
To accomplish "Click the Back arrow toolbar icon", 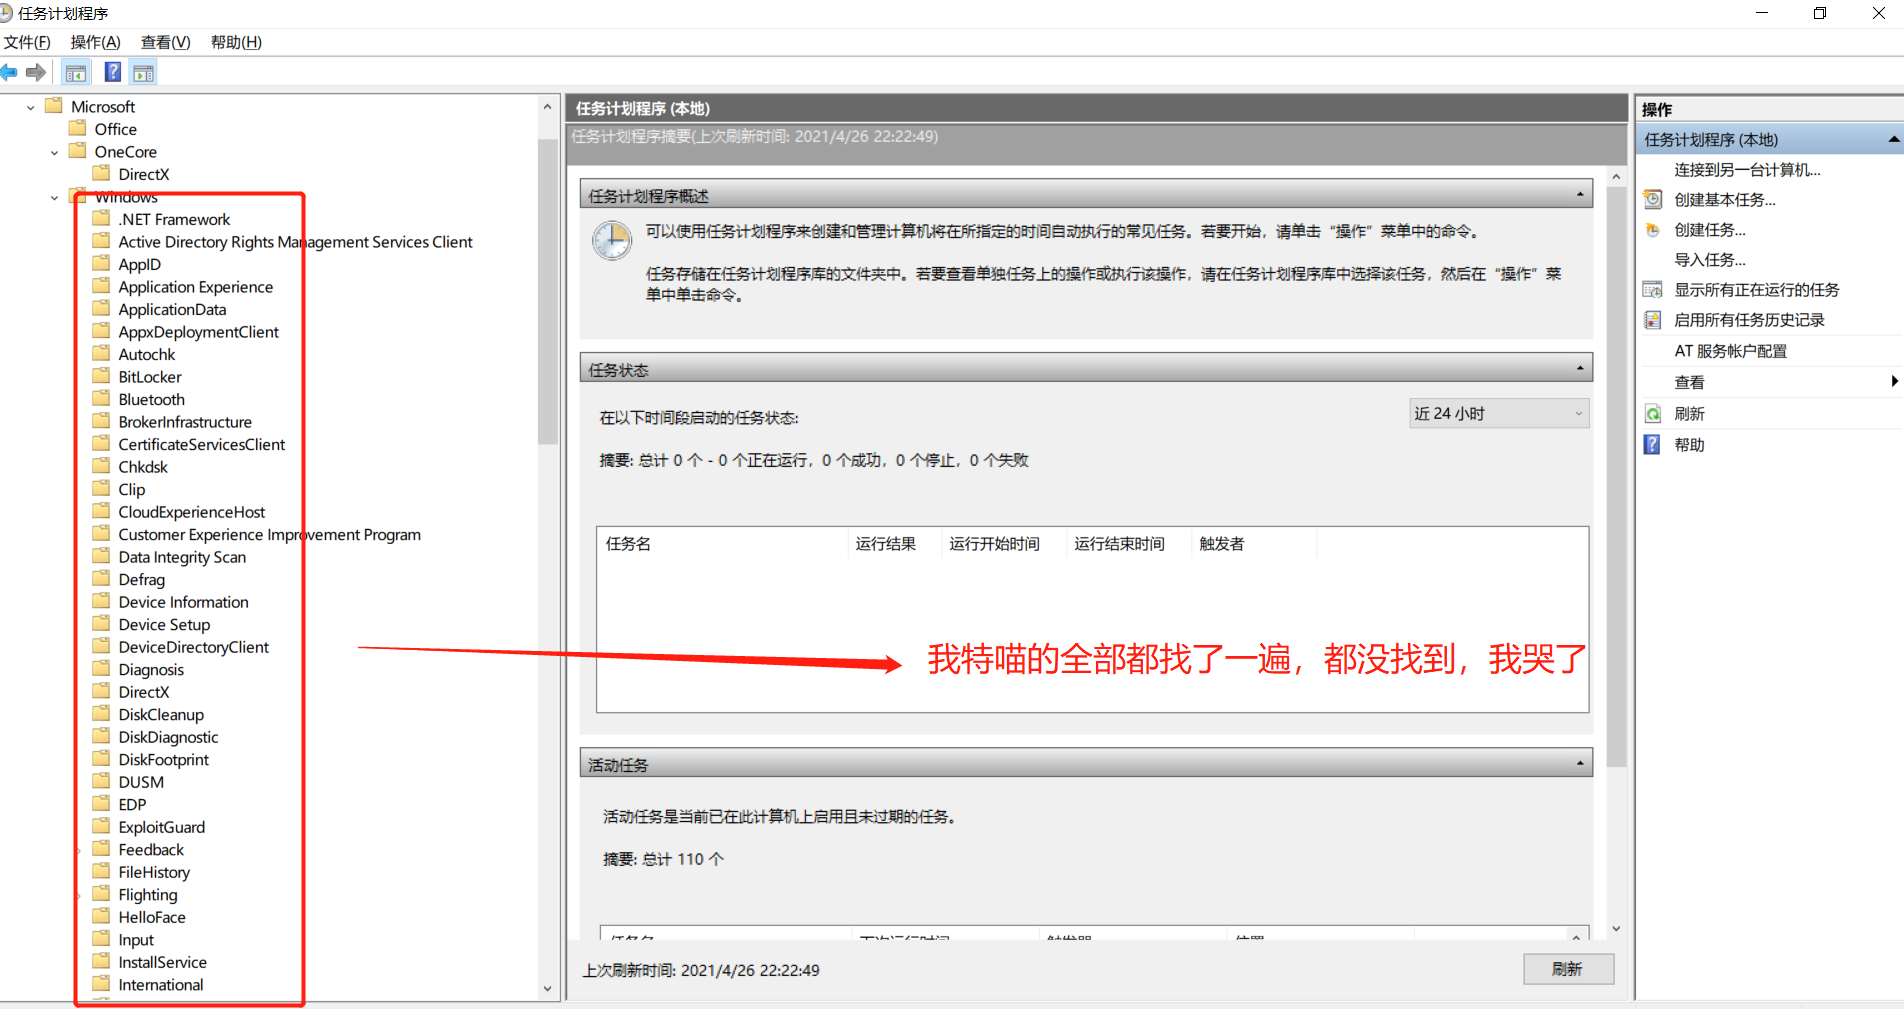I will (9, 72).
